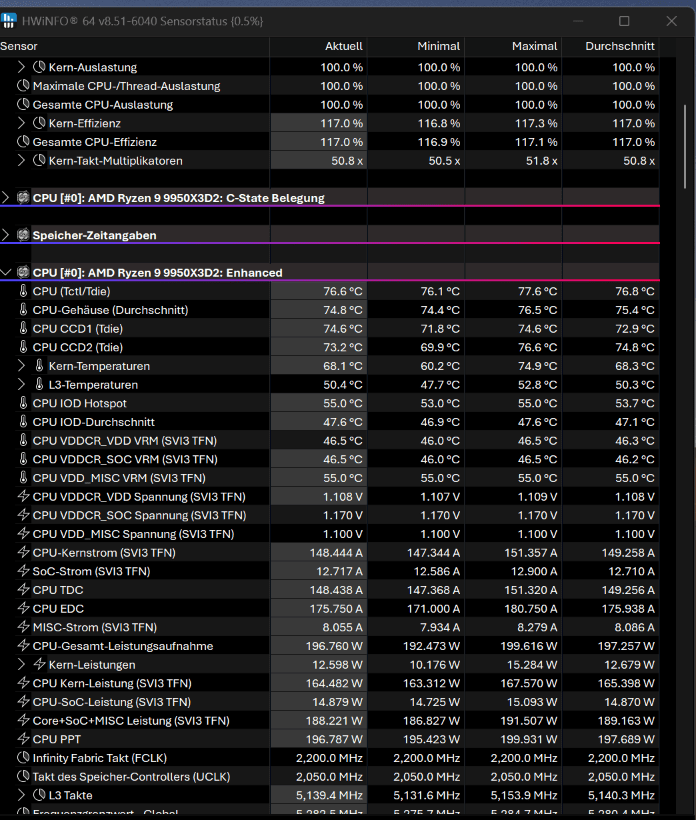Click the lightning icon next to CPU PPT
The image size is (696, 820).
pyautogui.click(x=23, y=739)
